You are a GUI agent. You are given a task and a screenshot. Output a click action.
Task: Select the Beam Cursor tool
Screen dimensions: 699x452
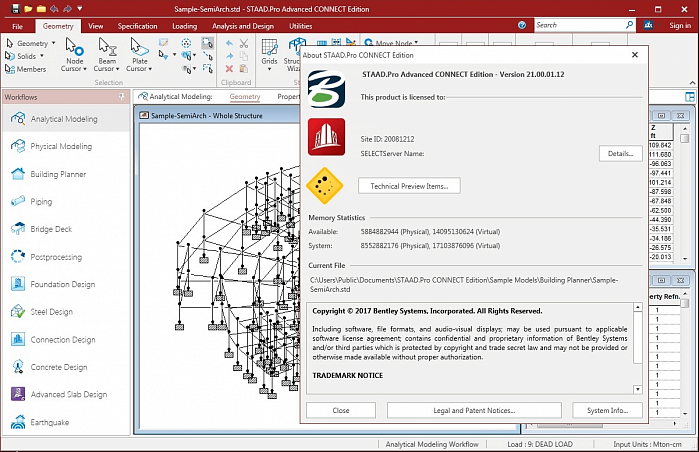coord(107,54)
